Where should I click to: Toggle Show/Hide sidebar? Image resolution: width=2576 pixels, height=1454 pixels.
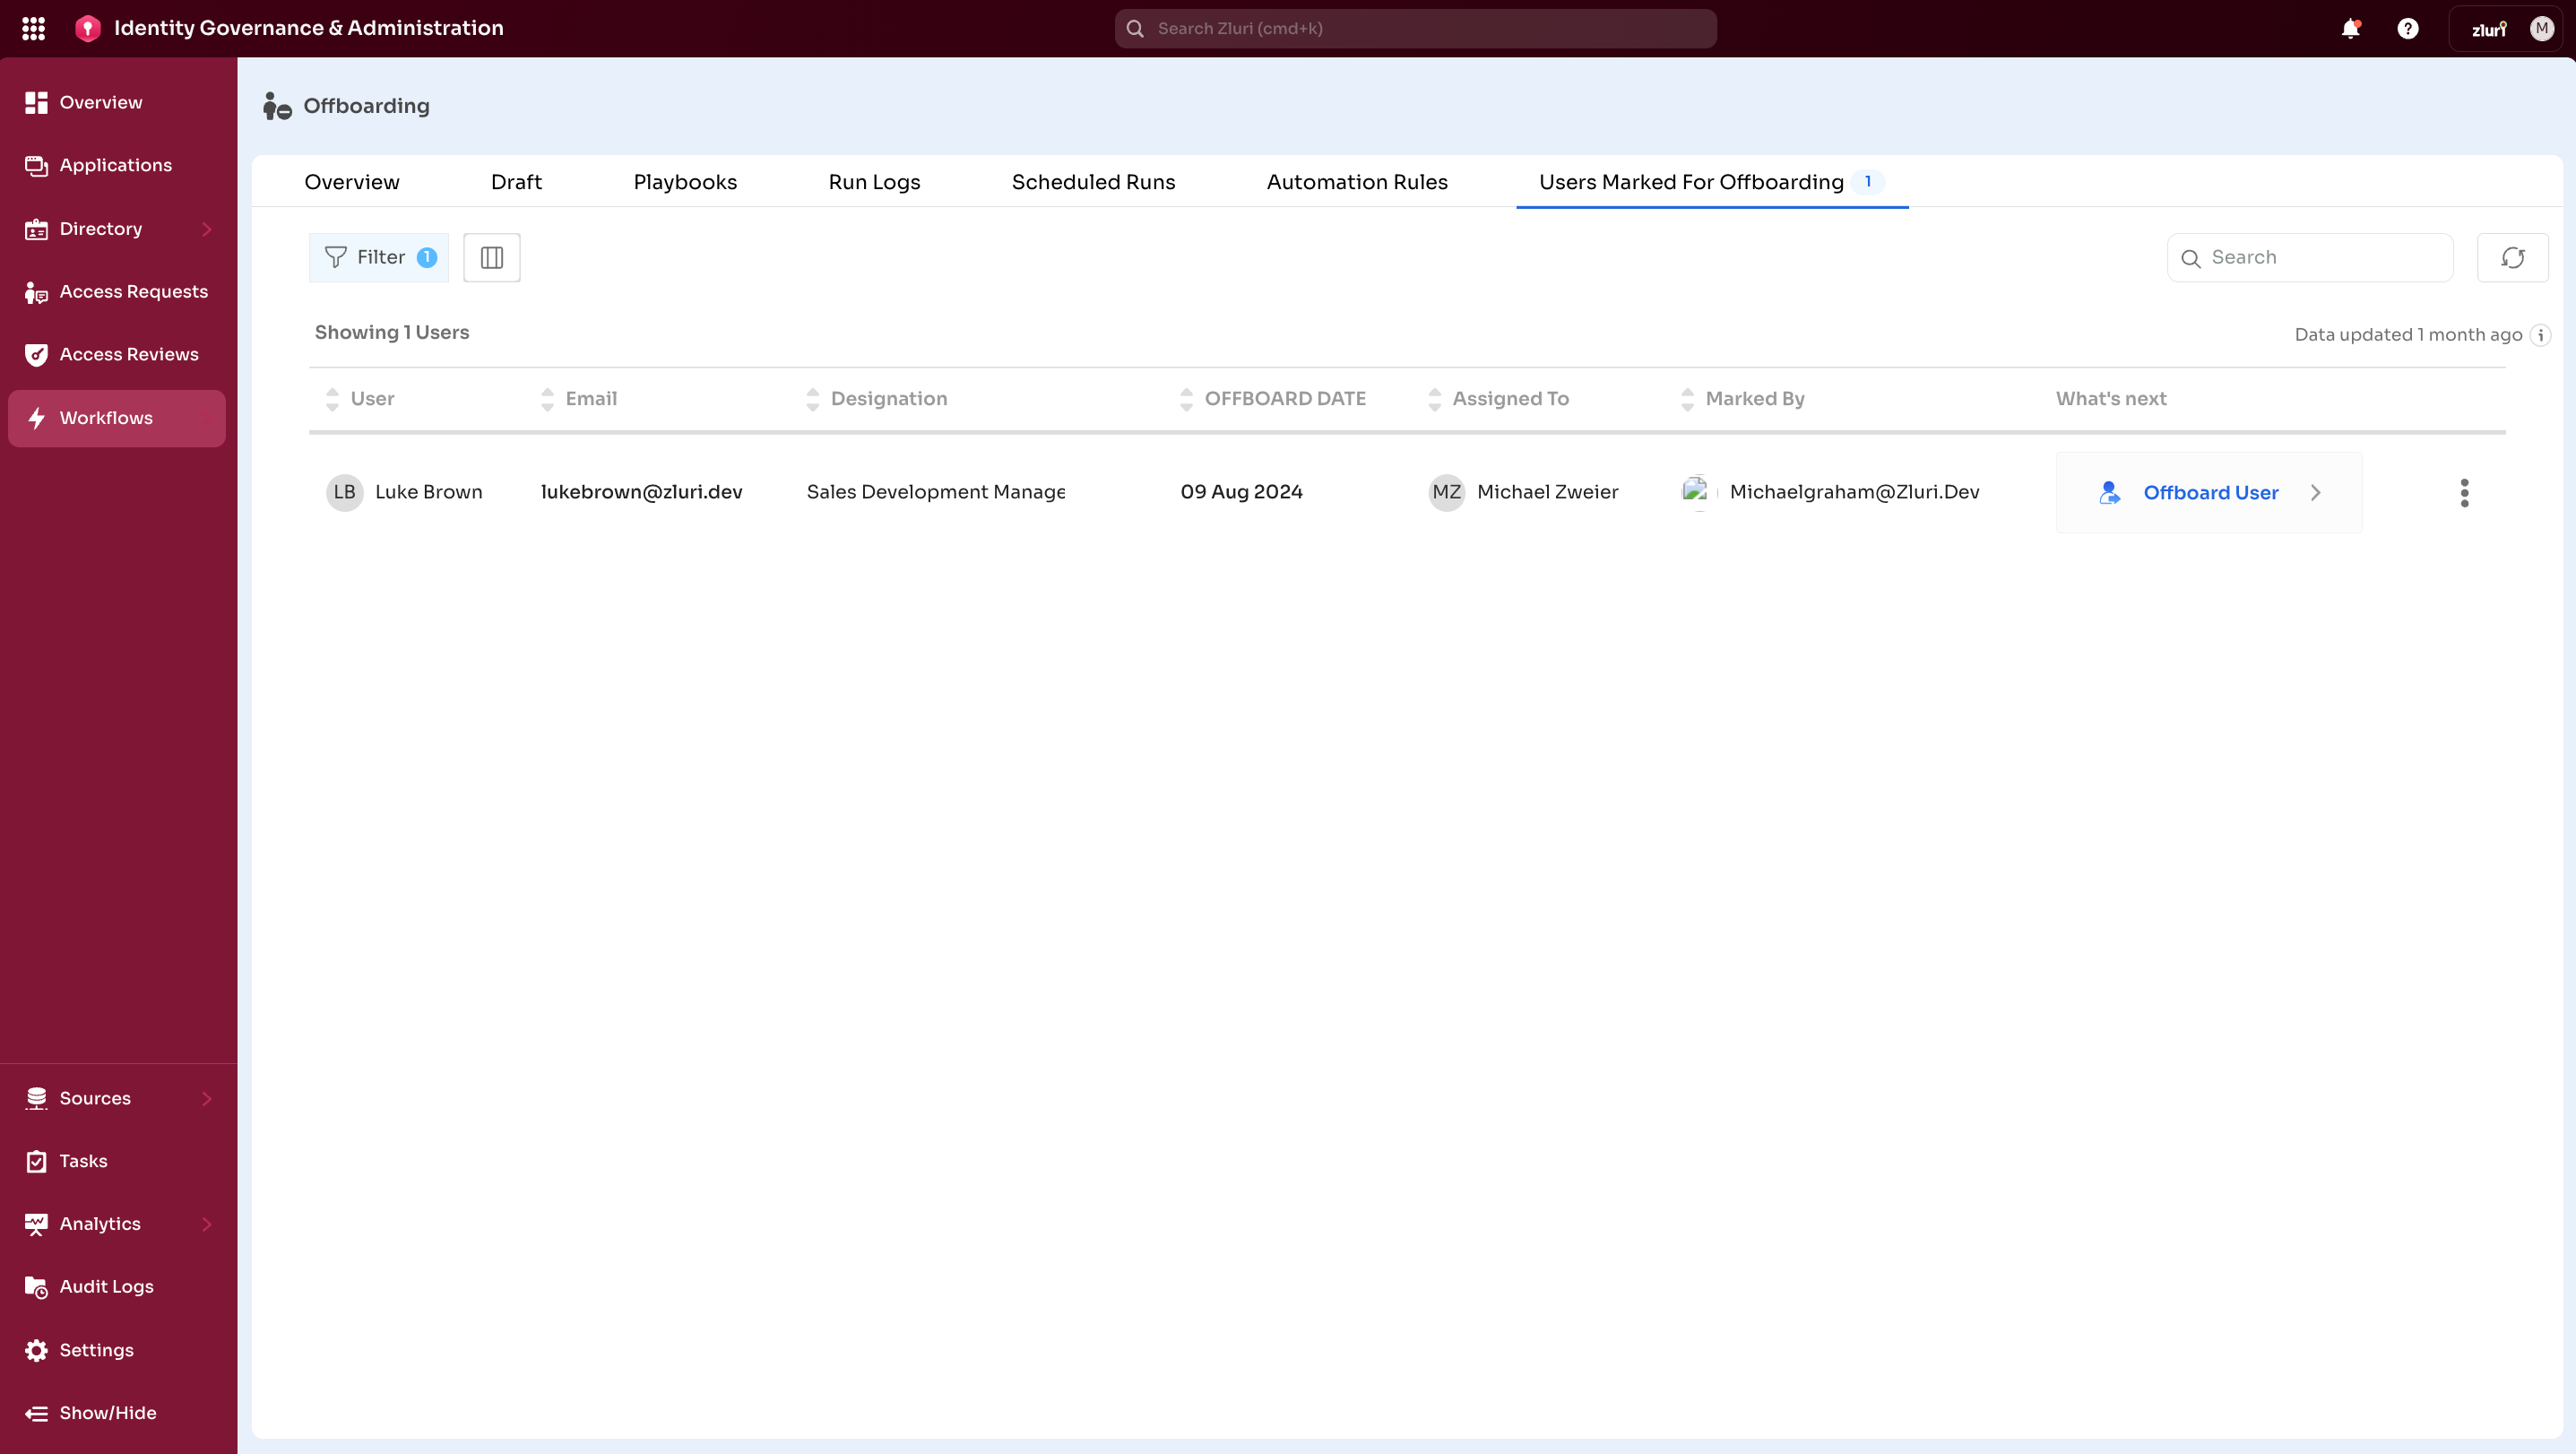[107, 1412]
